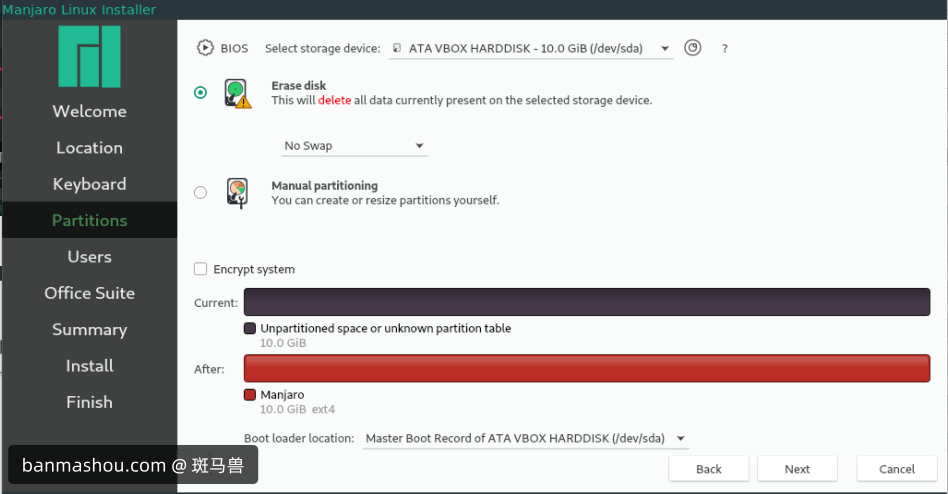Click "Unpartitioned space or unknown partition table" text
Image resolution: width=948 pixels, height=494 pixels.
click(x=386, y=328)
